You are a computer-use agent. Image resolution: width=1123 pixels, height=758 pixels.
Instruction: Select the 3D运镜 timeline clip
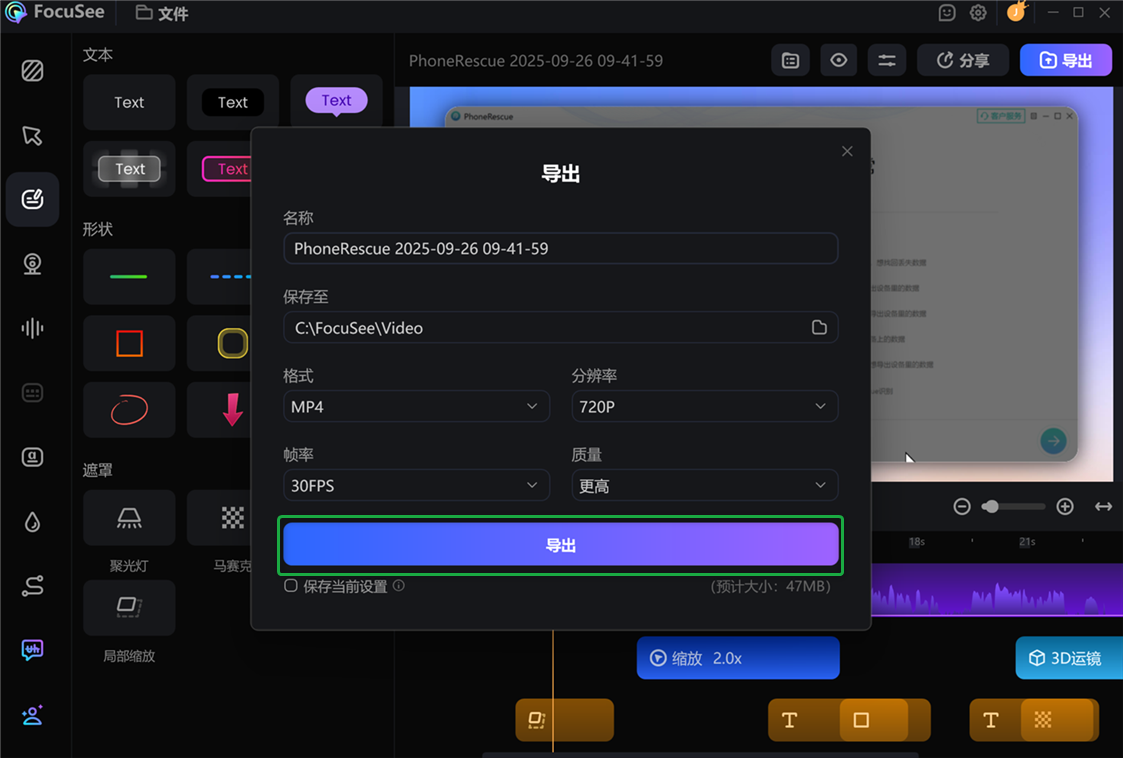[x=1069, y=658]
